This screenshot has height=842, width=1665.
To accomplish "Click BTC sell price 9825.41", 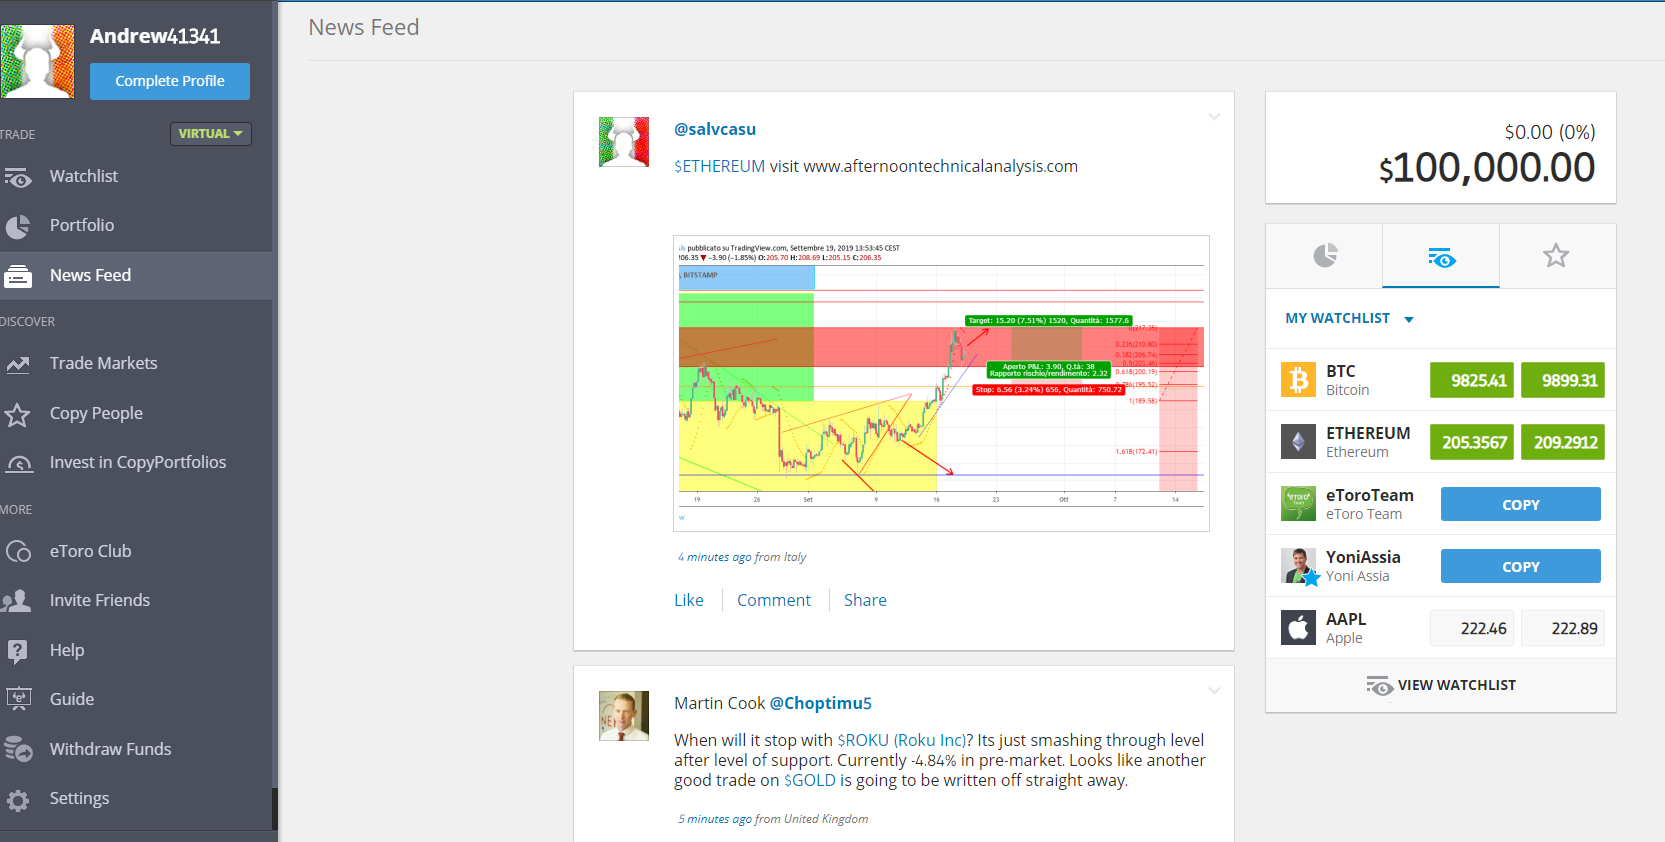I will (1472, 380).
